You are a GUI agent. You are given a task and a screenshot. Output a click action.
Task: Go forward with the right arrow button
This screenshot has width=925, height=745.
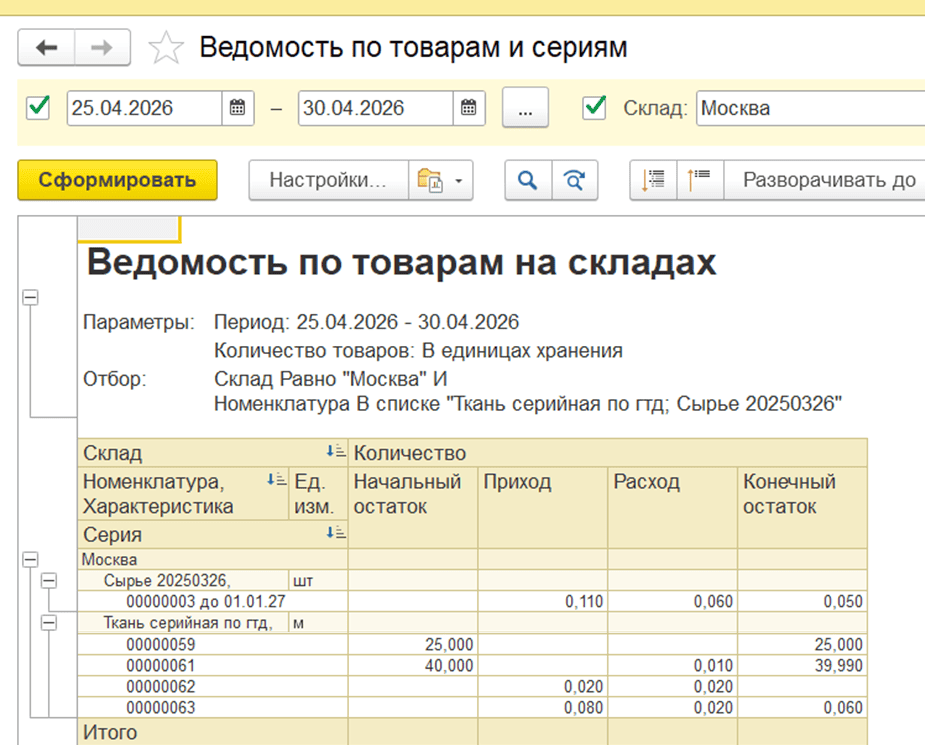(101, 47)
